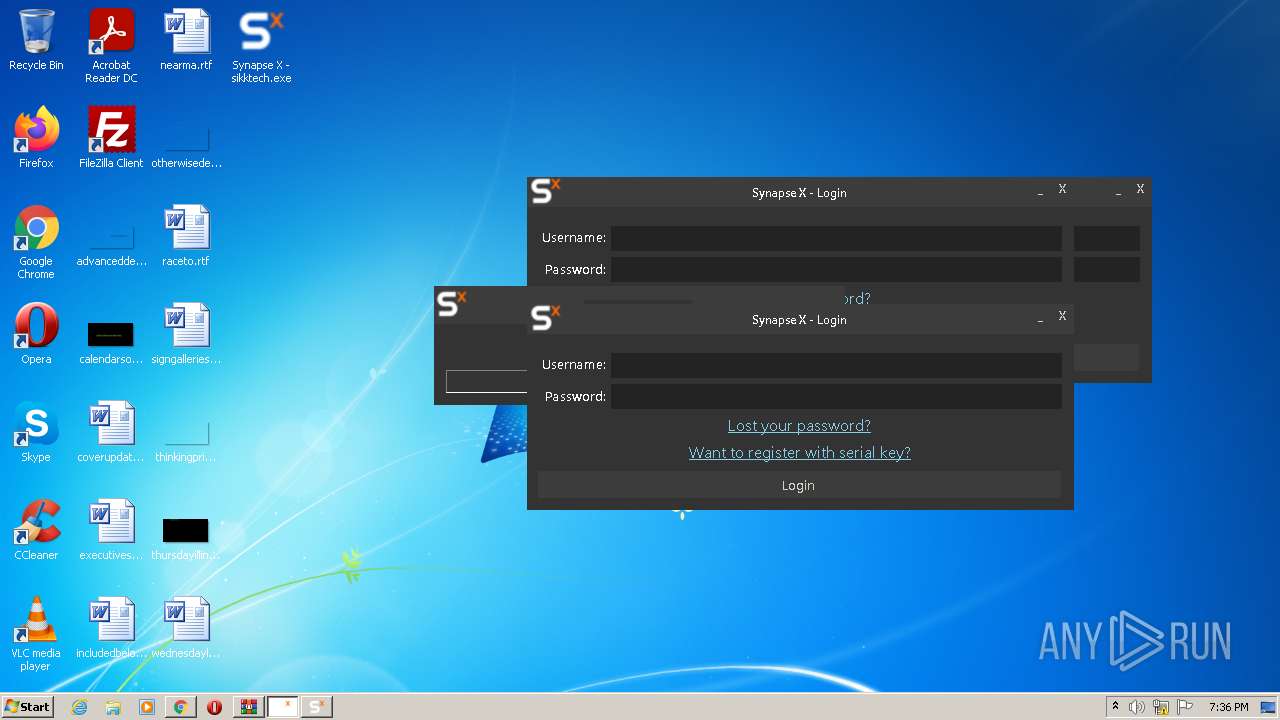Click the Lost your password? link
The height and width of the screenshot is (720, 1280).
pos(799,425)
